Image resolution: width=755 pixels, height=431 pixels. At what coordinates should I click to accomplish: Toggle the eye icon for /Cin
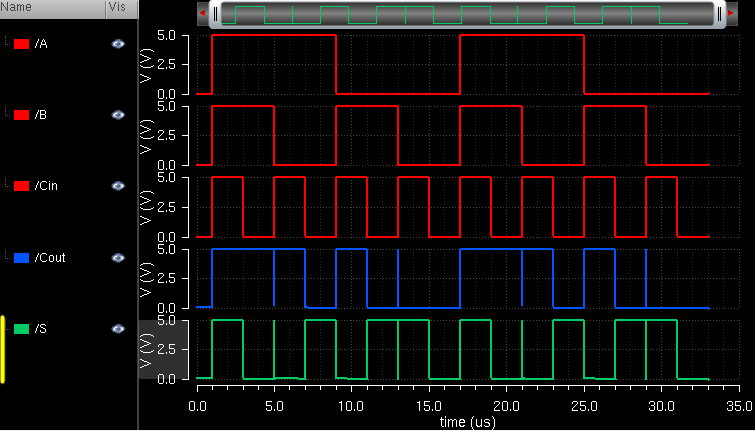118,186
